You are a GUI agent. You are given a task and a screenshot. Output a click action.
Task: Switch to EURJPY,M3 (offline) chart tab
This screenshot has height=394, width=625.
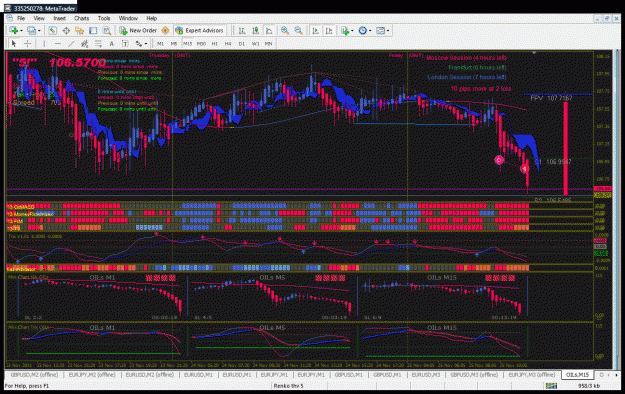532,375
